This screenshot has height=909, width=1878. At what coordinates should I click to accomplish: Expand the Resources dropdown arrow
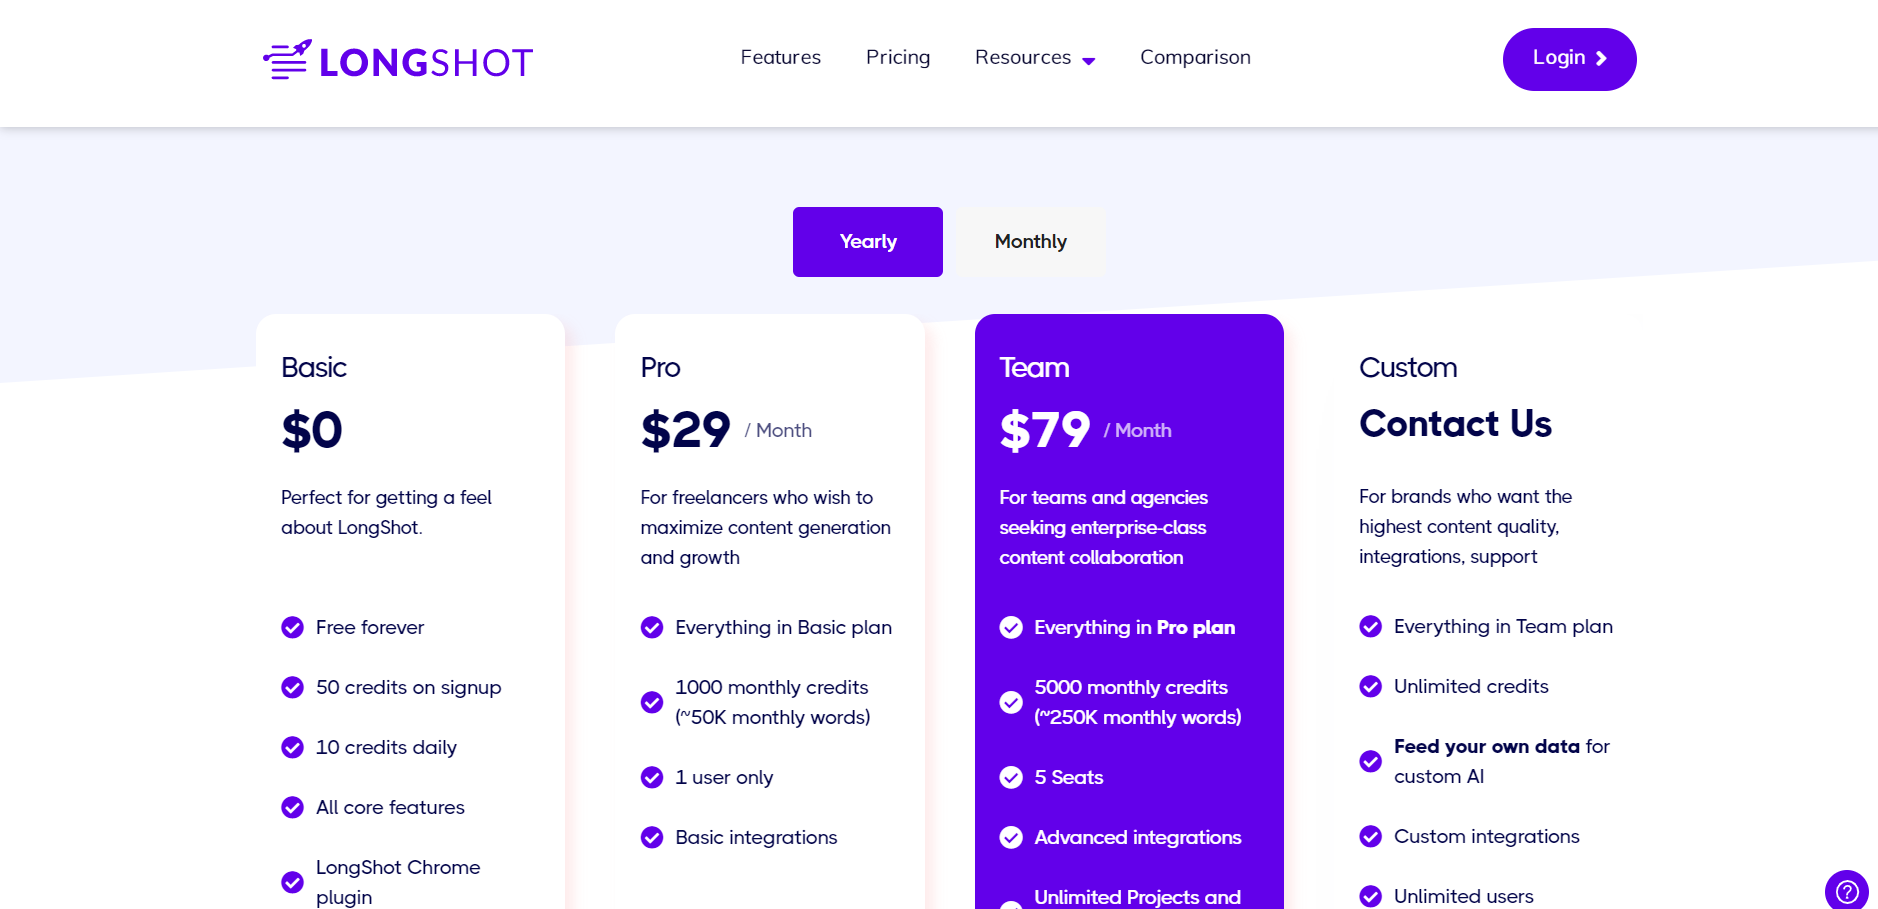coord(1089,61)
